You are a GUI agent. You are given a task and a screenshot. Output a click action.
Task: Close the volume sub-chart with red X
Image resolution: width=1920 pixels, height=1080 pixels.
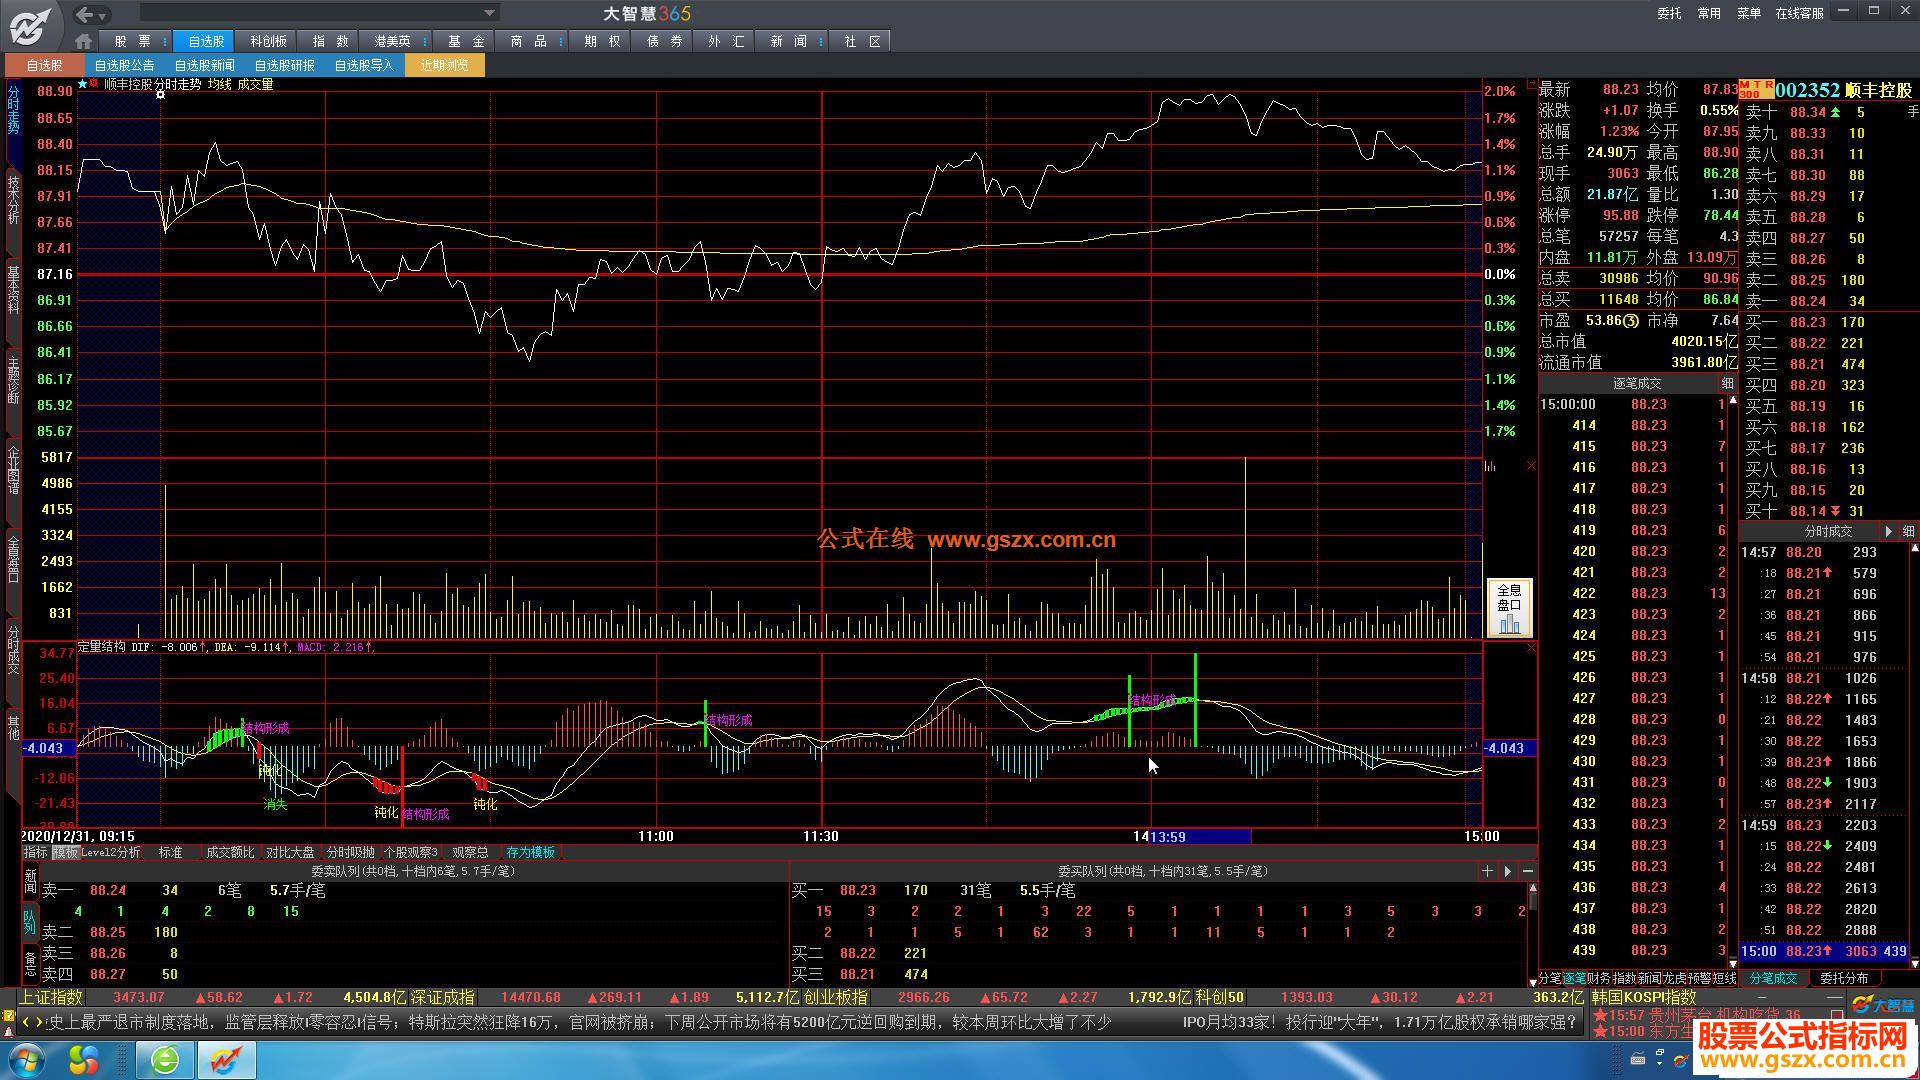coord(1531,466)
